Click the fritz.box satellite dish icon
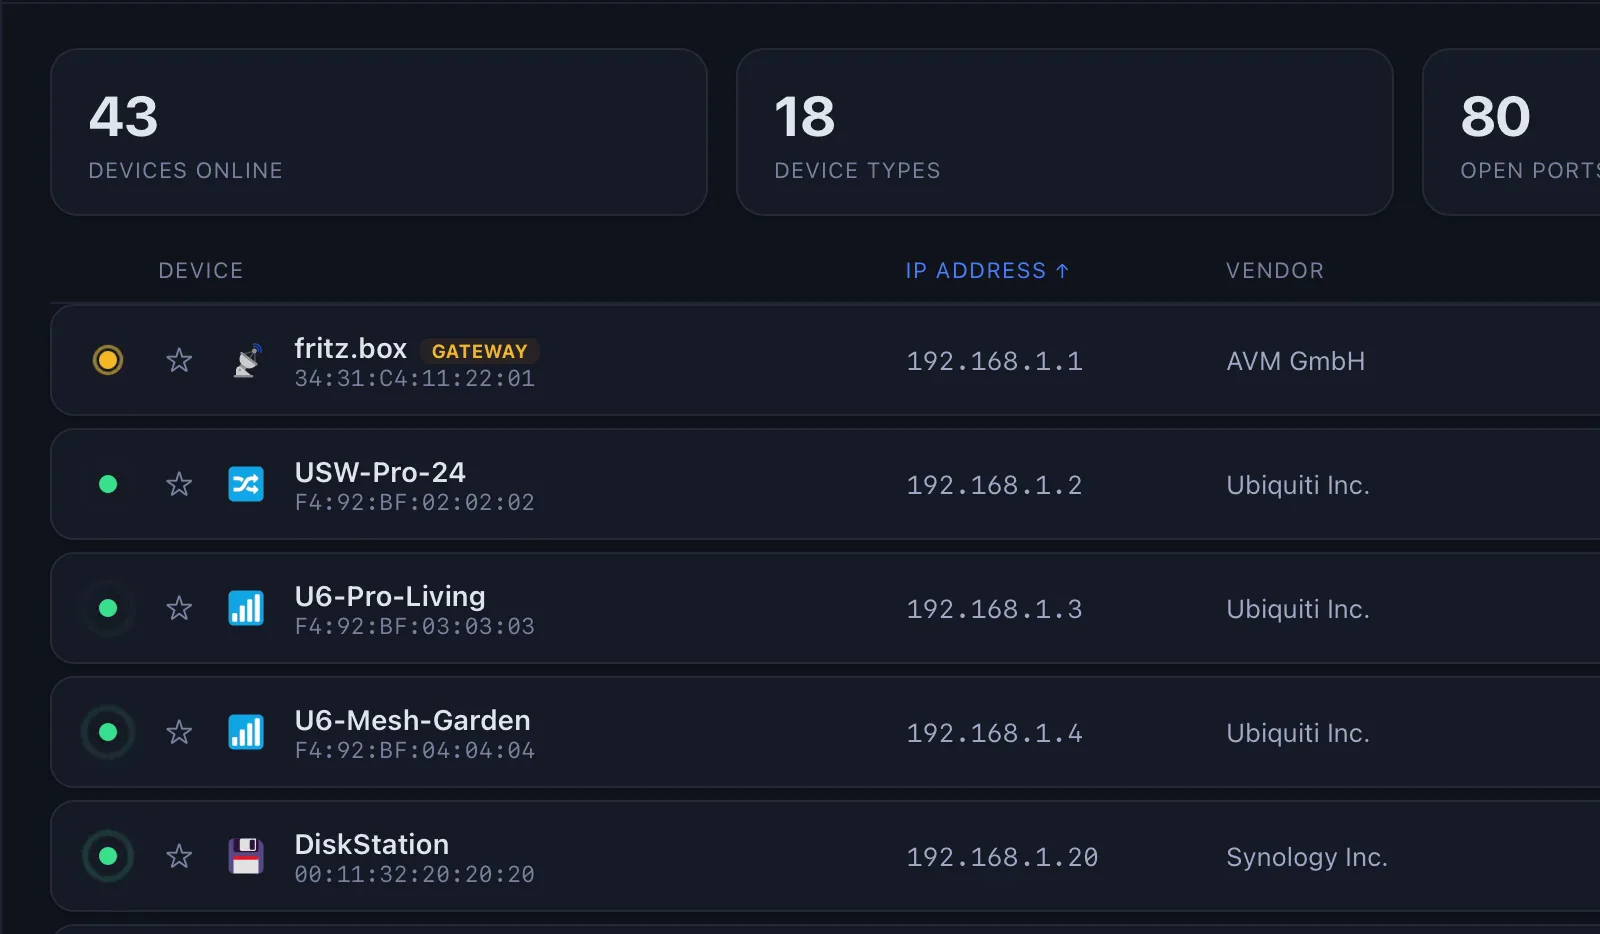The image size is (1600, 934). point(246,360)
